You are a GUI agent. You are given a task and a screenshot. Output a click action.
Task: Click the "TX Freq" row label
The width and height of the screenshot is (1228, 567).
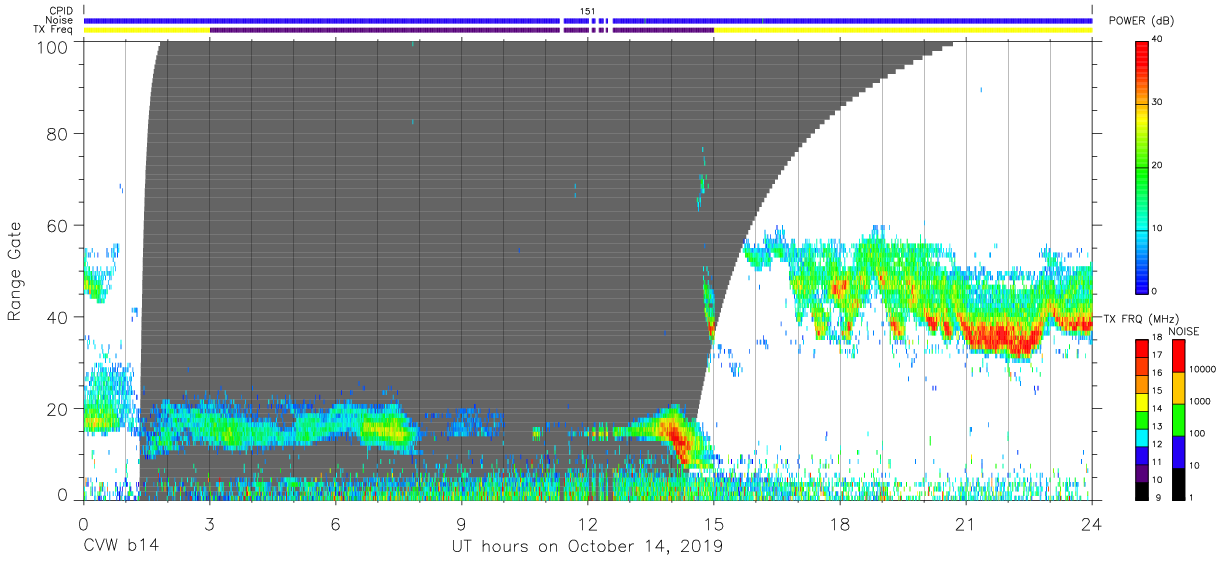click(x=54, y=30)
